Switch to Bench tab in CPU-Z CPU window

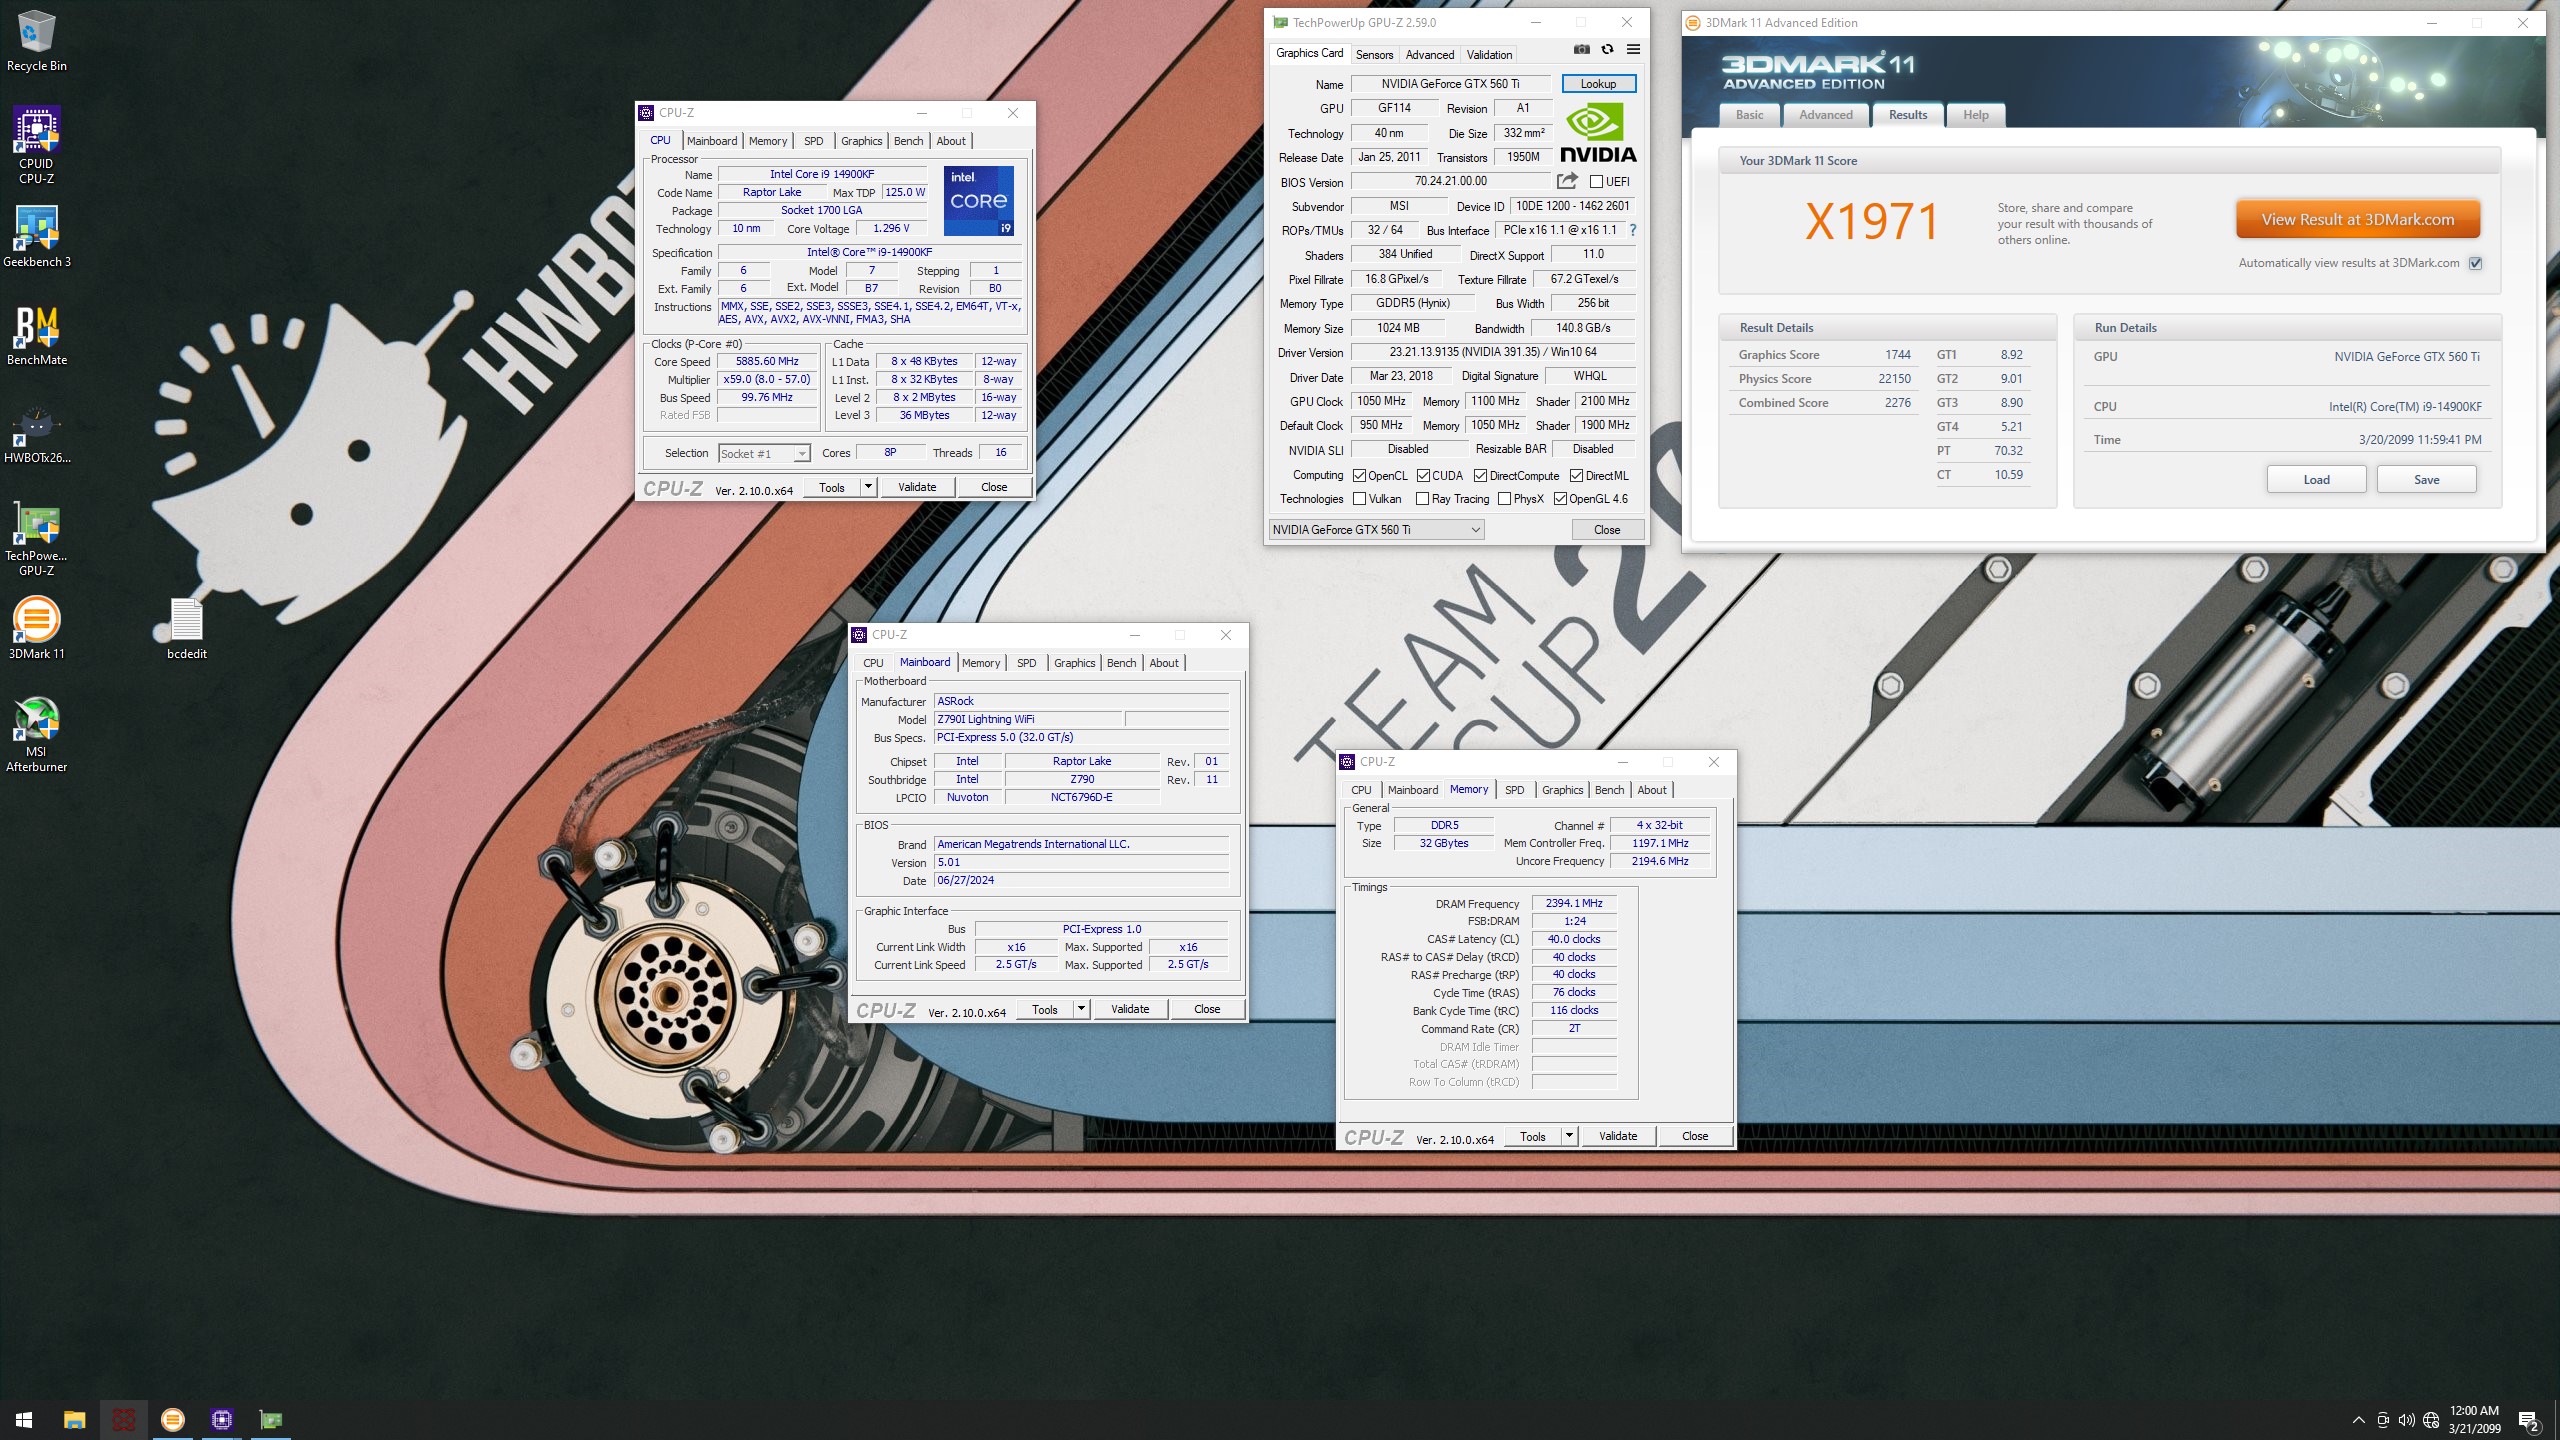[908, 141]
